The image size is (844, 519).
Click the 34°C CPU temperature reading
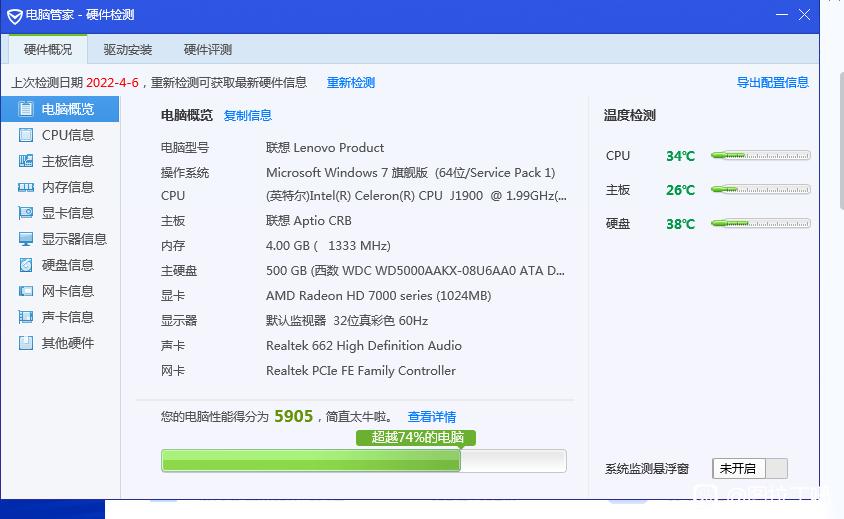tap(680, 156)
